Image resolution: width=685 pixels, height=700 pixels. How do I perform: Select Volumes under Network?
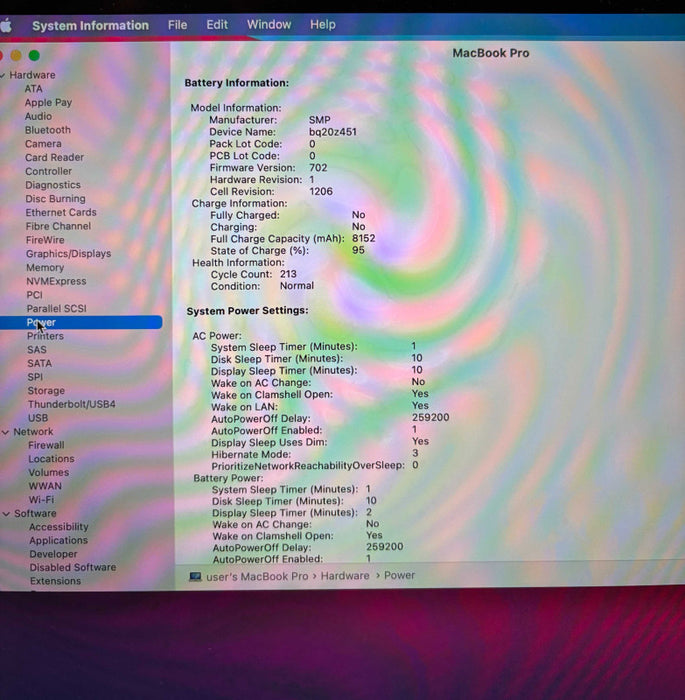pos(49,472)
